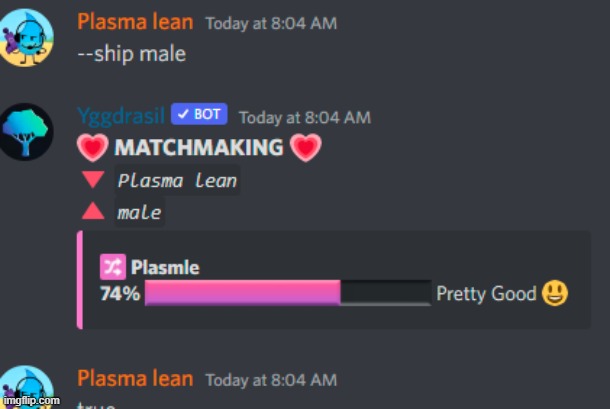Click the red downward triangle emoji
610x409 pixels.
93,180
